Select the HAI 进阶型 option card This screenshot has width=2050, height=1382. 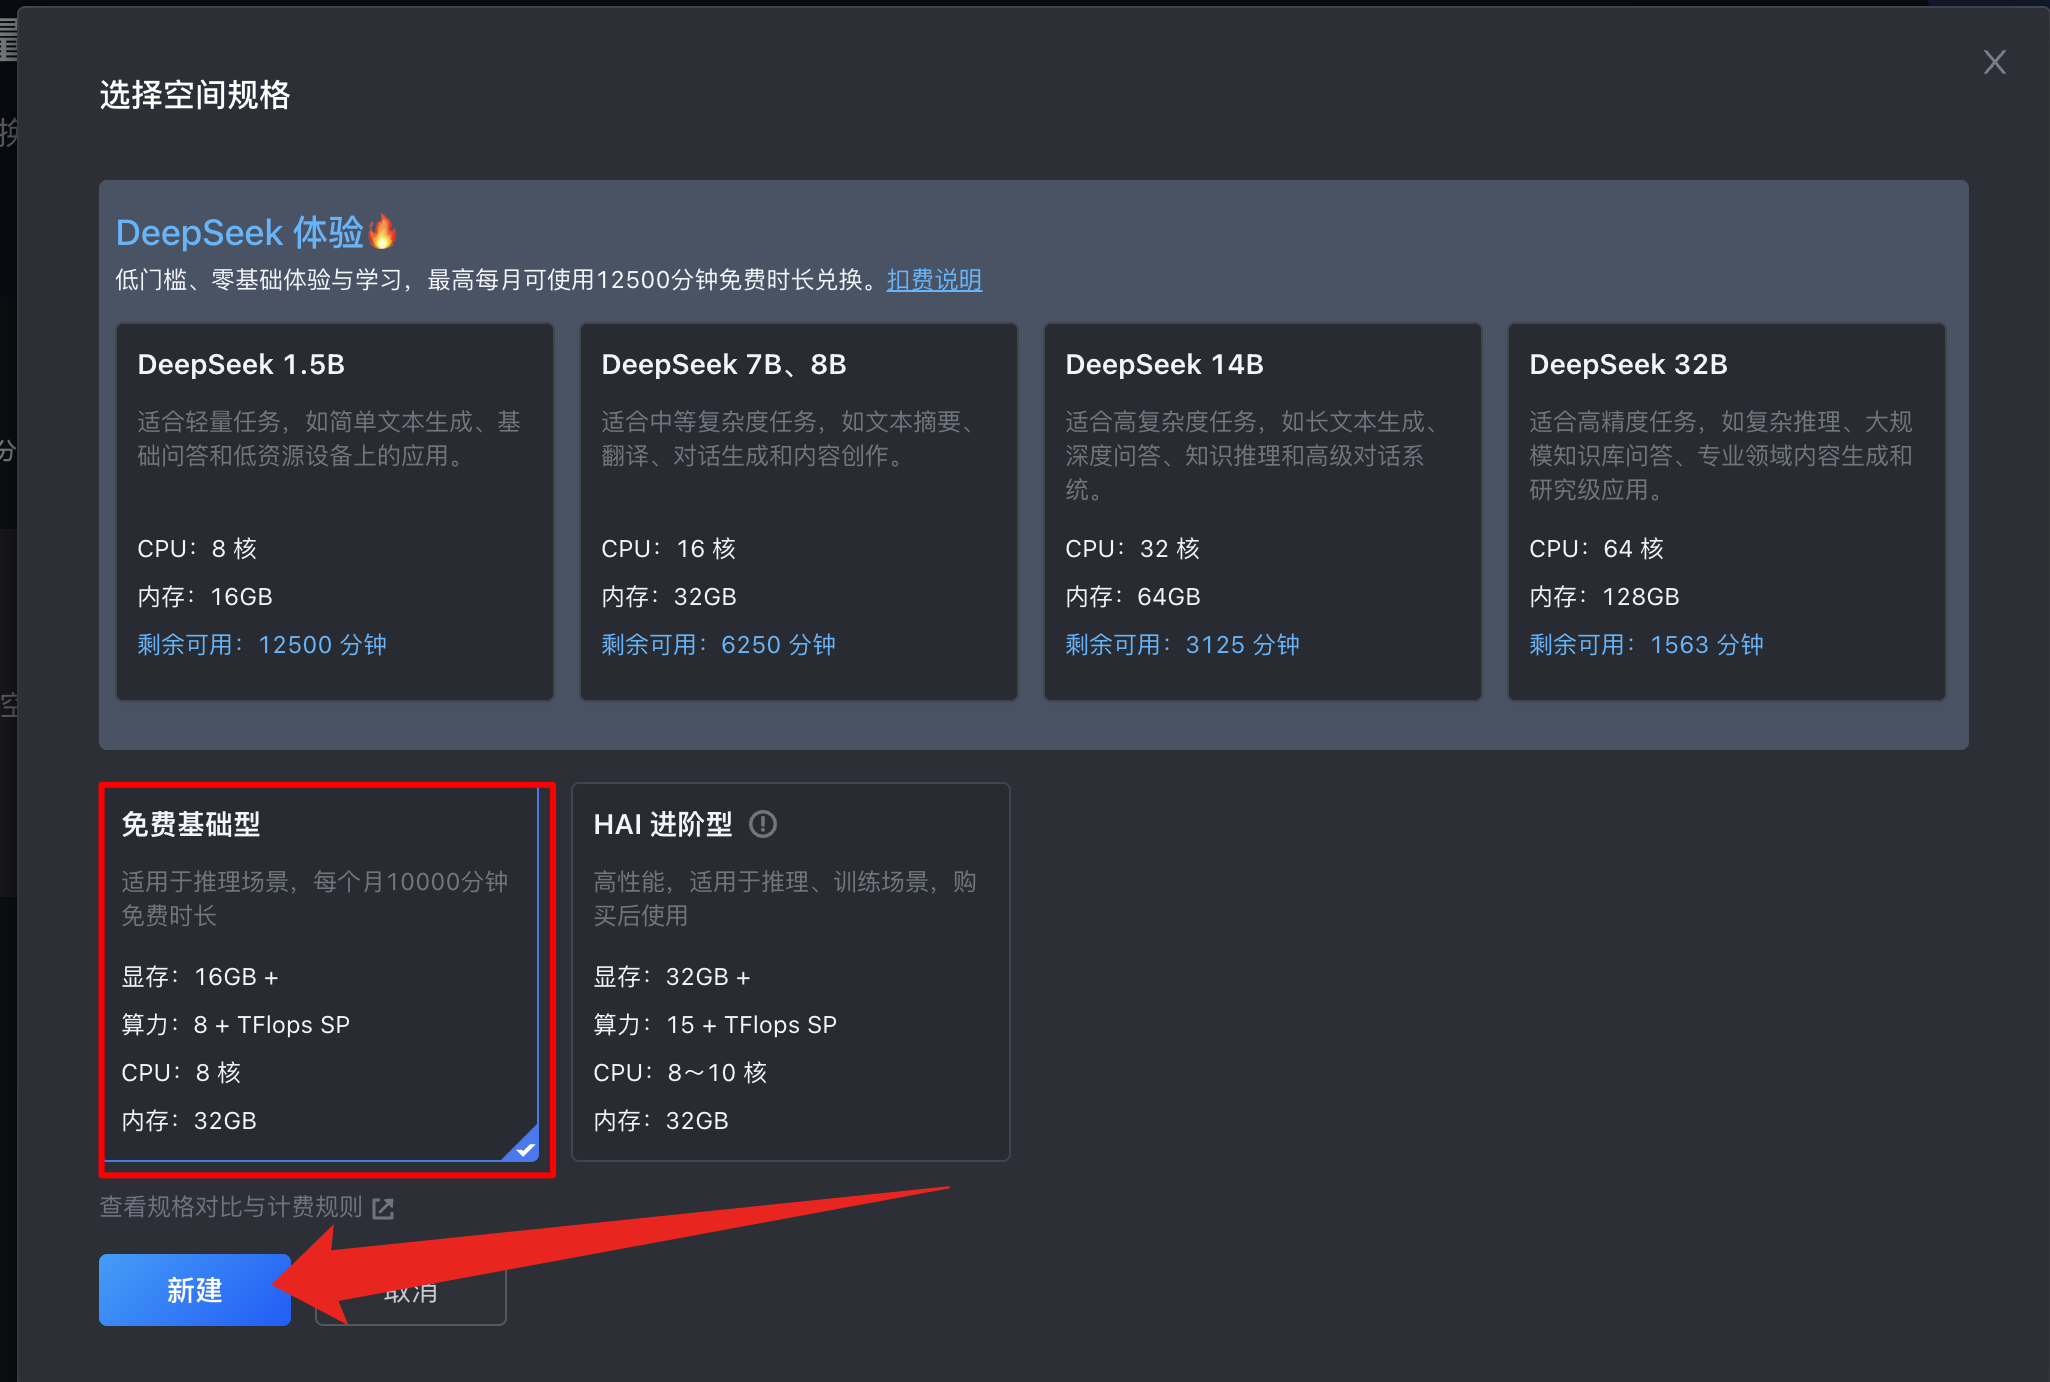790,972
